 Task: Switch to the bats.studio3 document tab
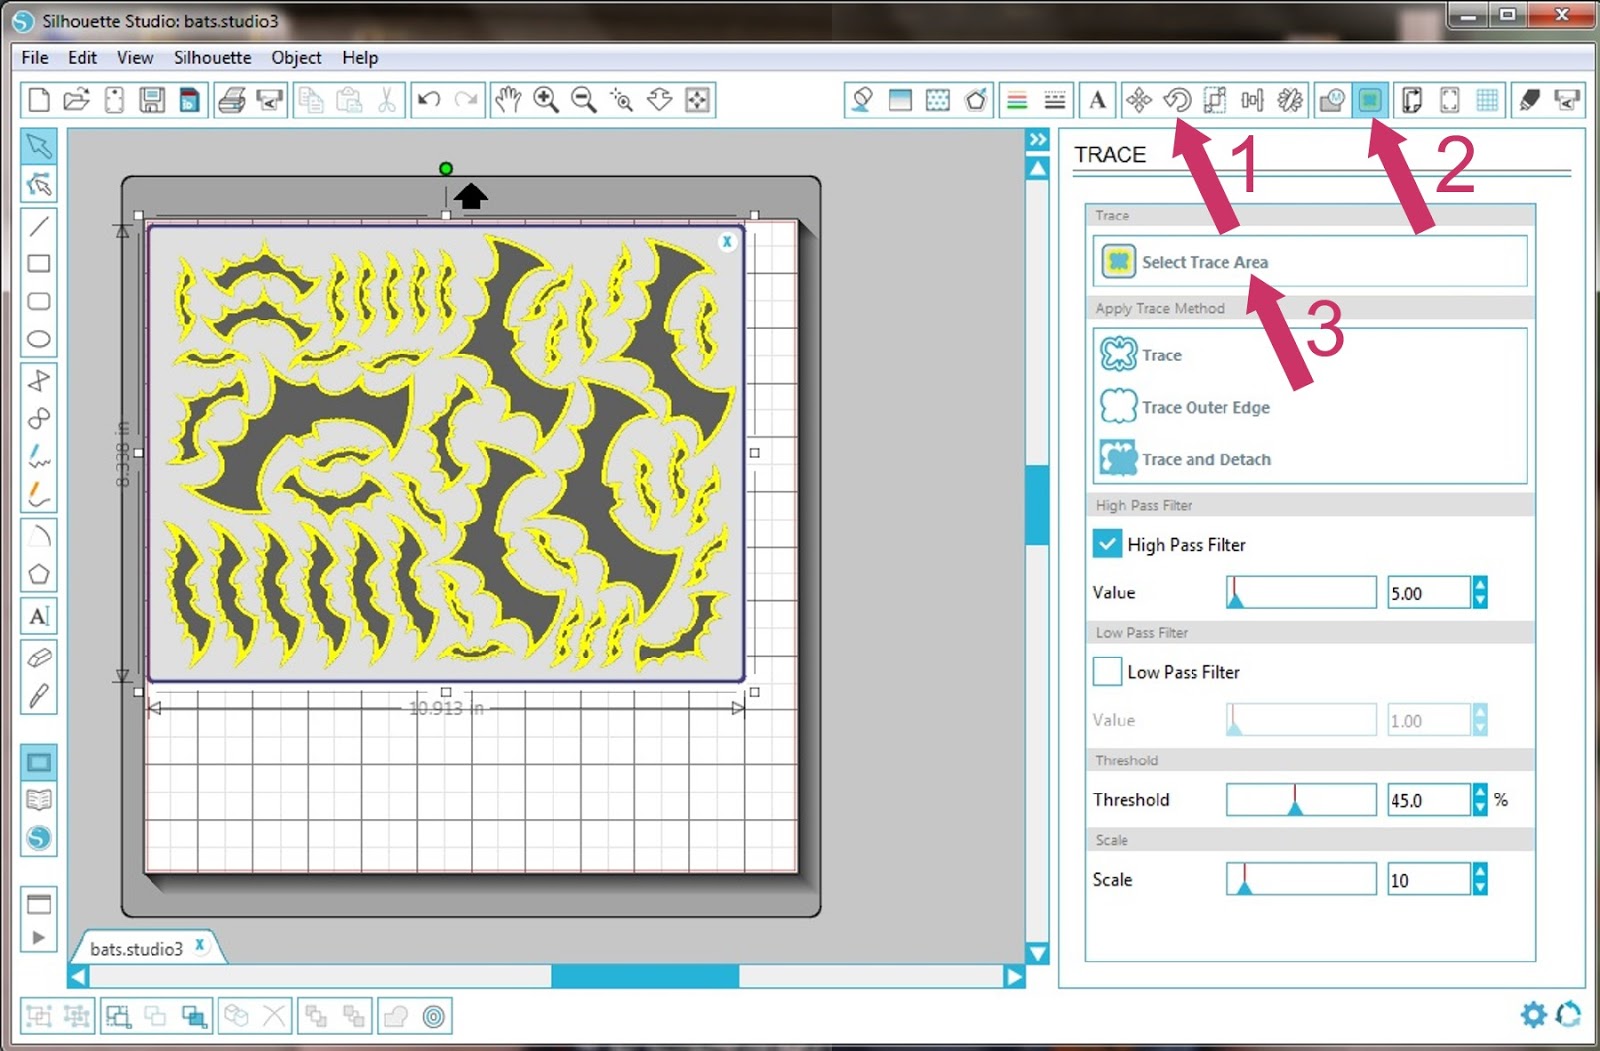(137, 949)
